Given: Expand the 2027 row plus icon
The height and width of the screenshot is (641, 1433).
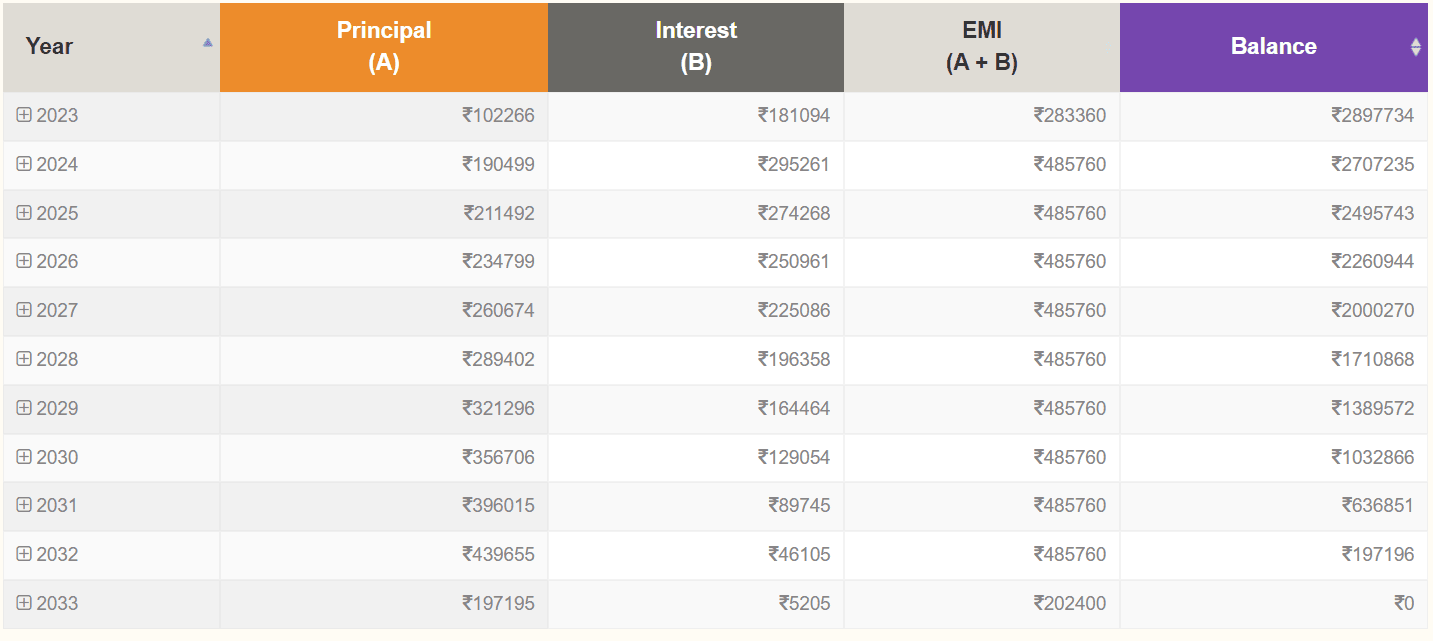Looking at the screenshot, I should [24, 310].
